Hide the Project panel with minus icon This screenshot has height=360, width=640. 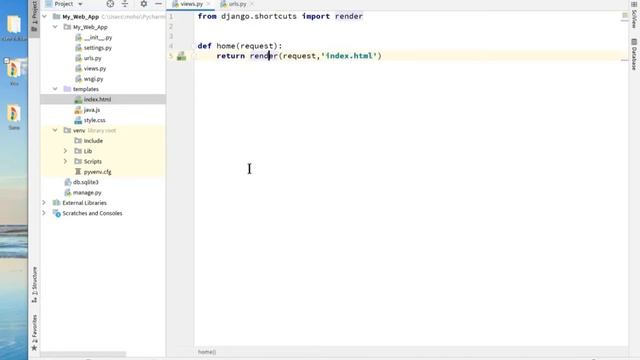(x=158, y=4)
